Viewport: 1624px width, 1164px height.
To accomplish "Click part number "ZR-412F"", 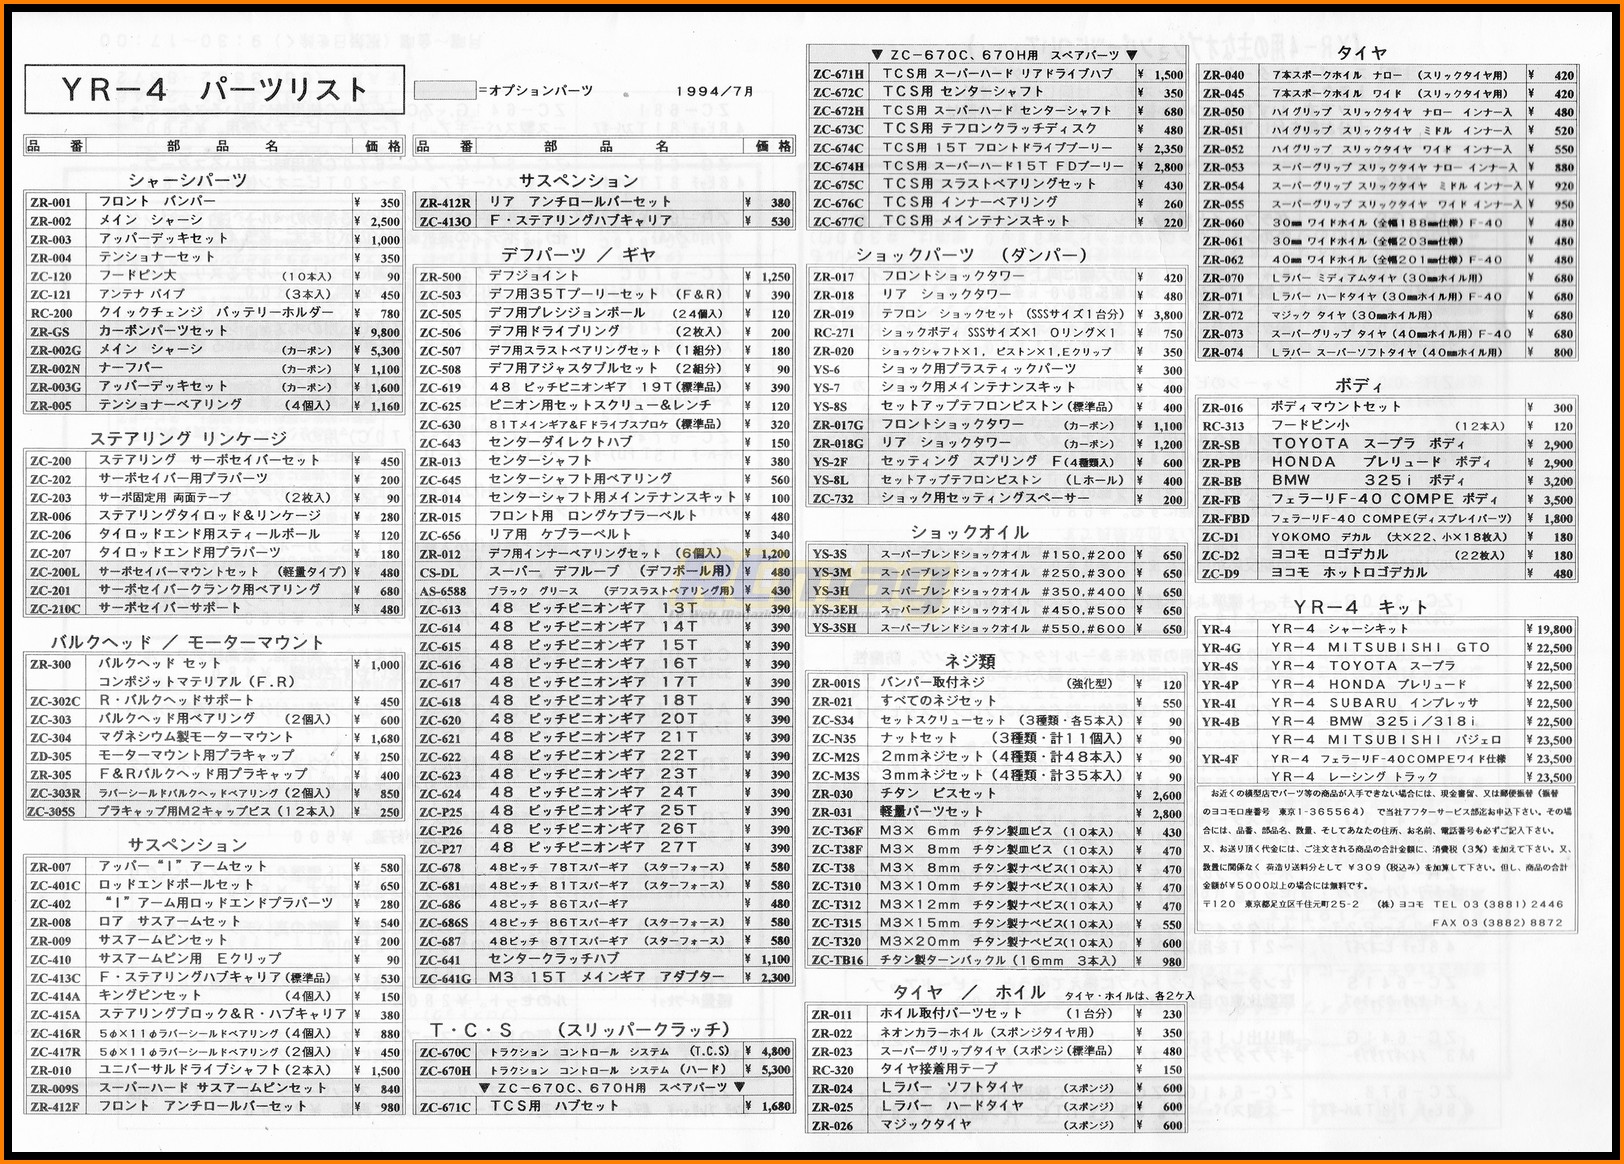I will tap(55, 1107).
